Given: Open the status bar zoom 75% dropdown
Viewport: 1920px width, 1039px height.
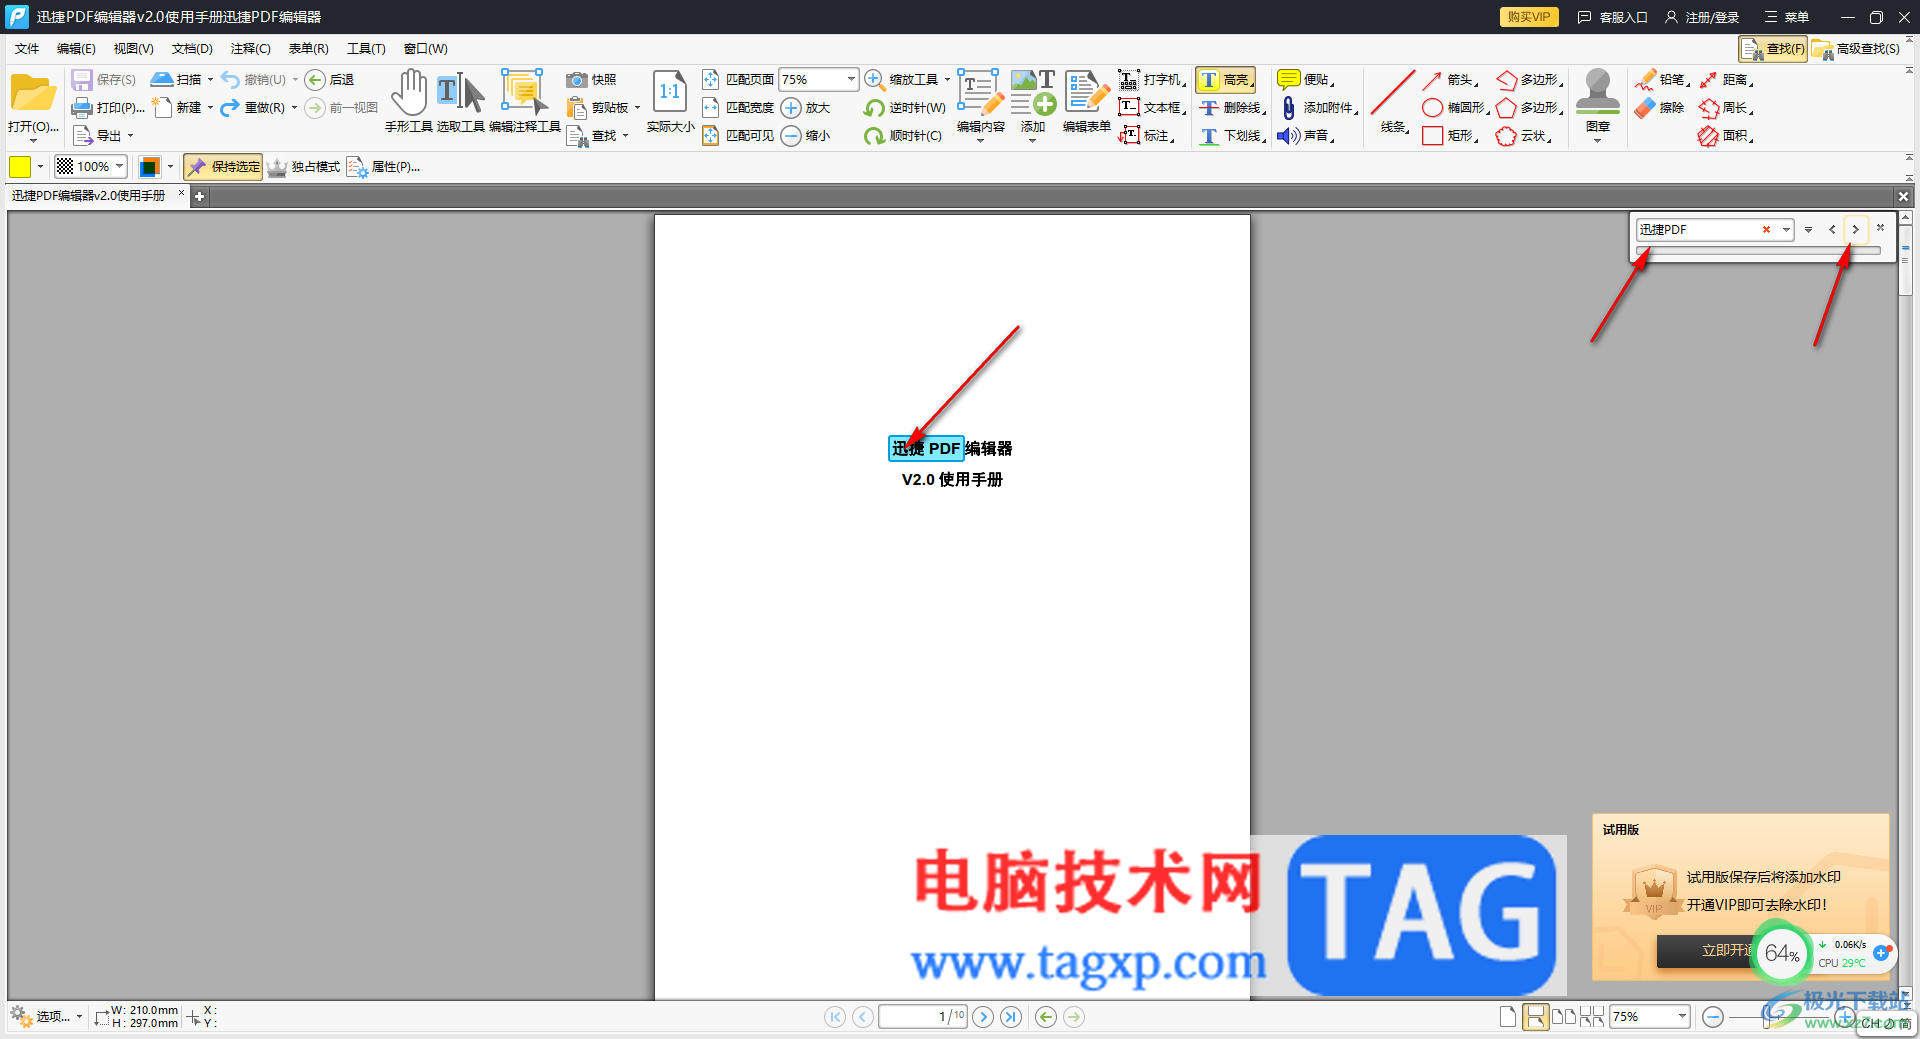Looking at the screenshot, I should point(1682,1017).
